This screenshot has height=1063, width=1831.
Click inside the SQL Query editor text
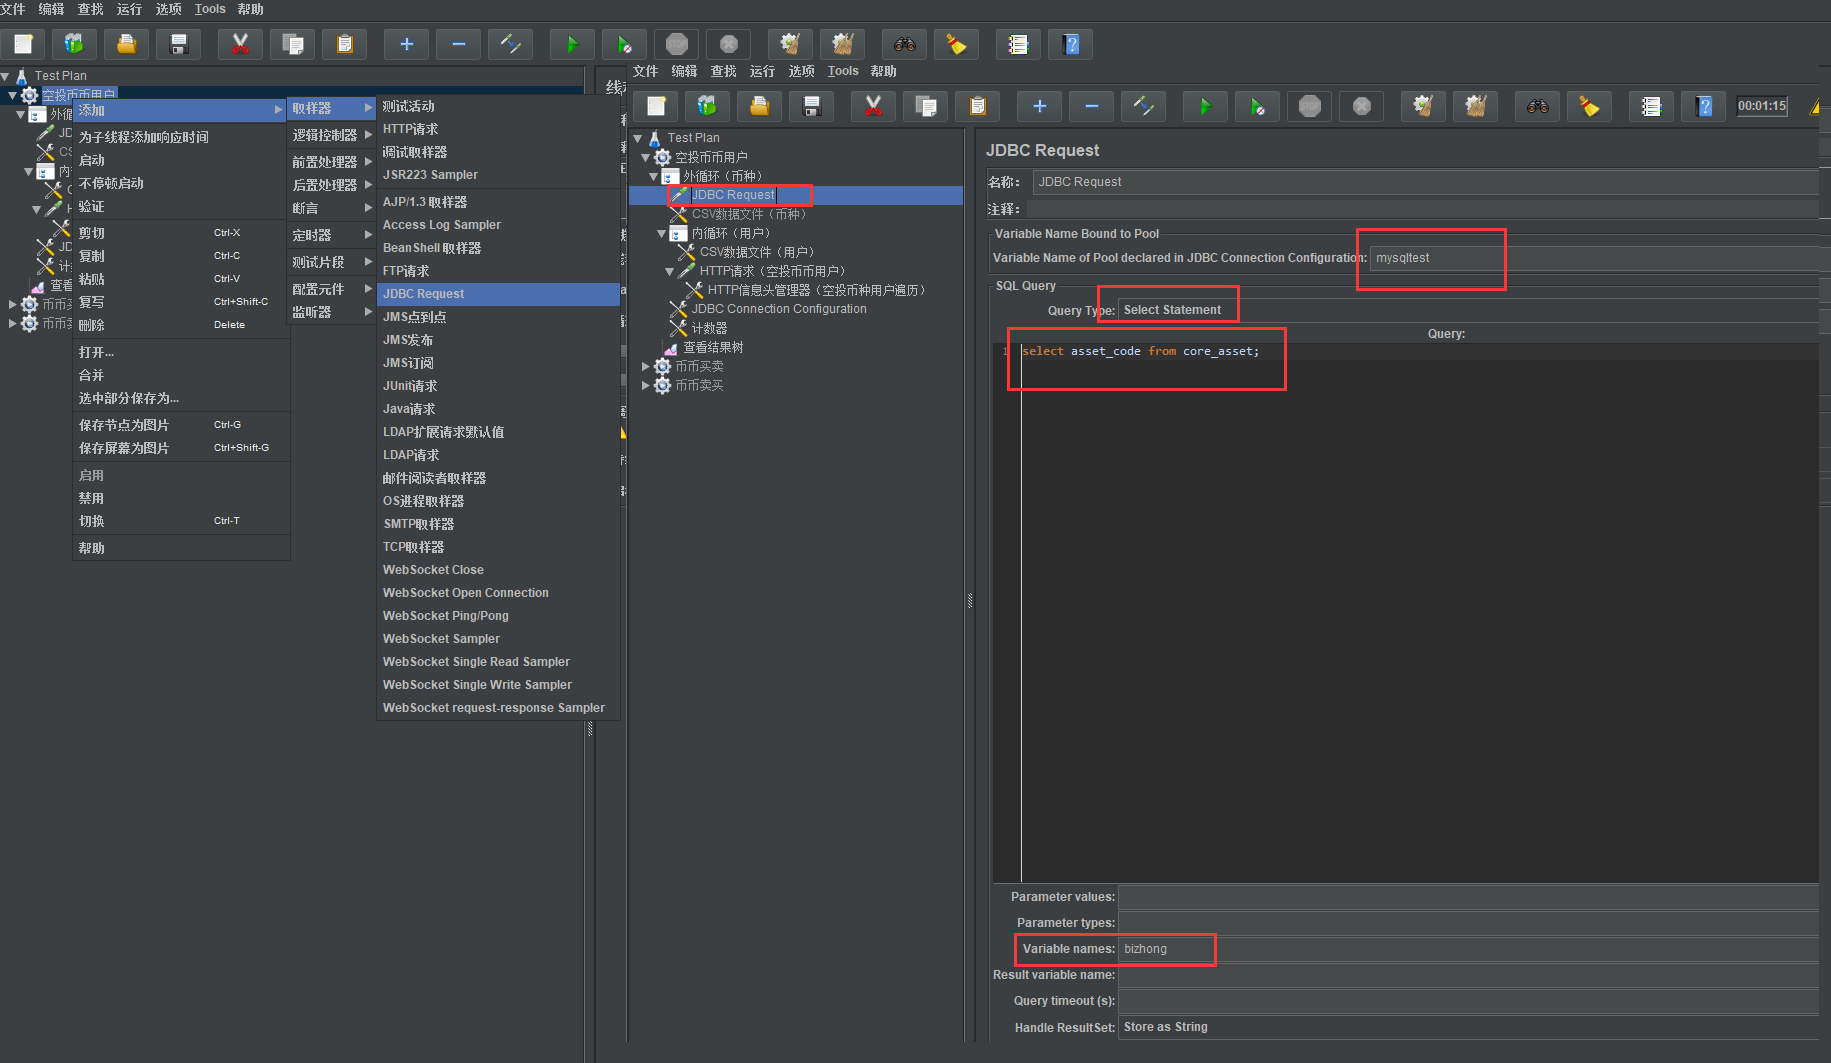point(1140,351)
